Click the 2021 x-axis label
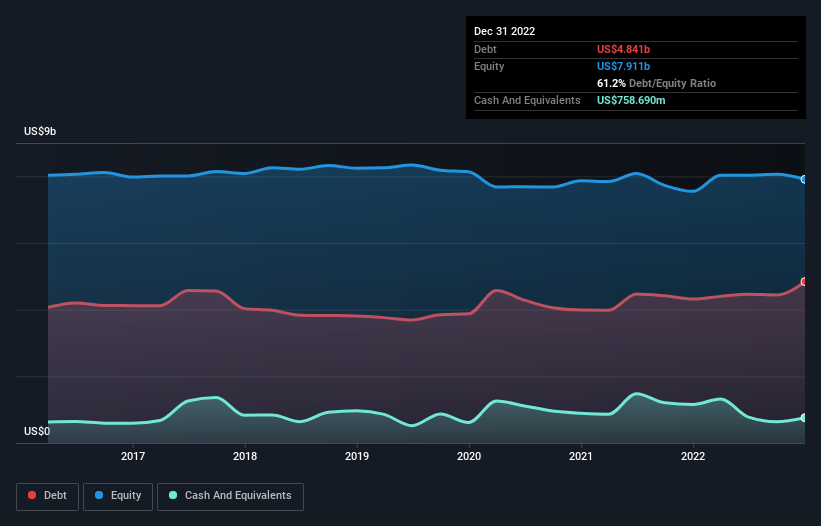This screenshot has height=526, width=821. [581, 456]
